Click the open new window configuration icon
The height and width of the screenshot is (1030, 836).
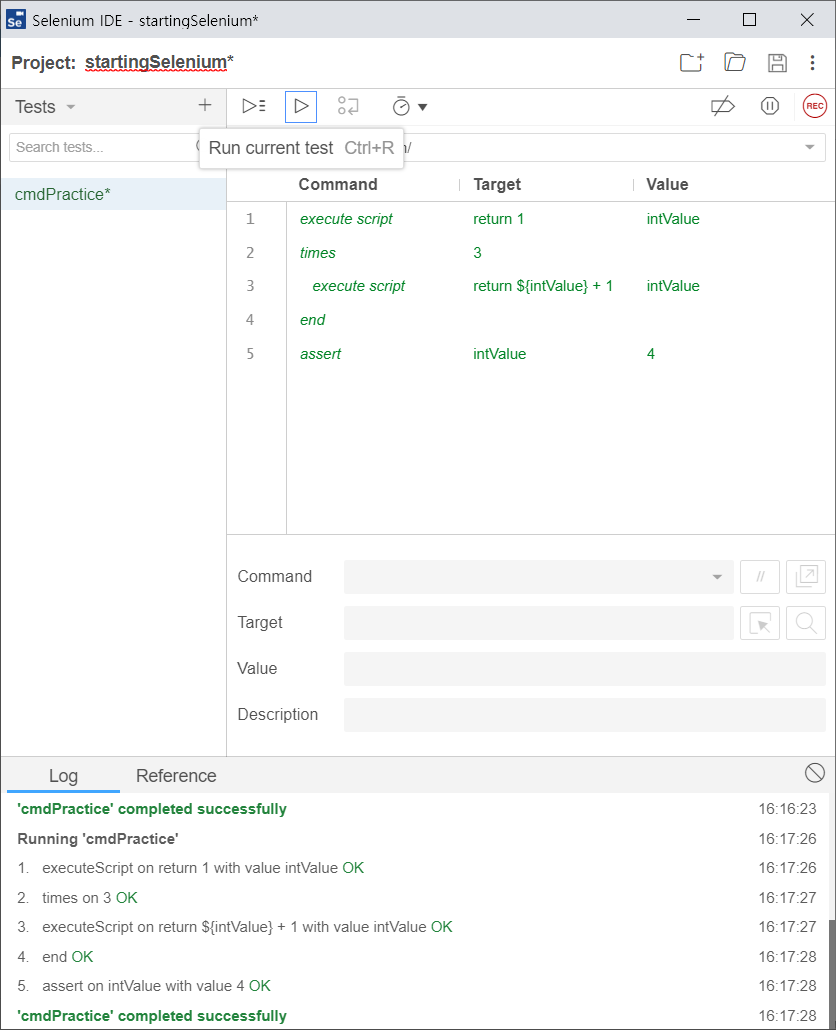(806, 577)
